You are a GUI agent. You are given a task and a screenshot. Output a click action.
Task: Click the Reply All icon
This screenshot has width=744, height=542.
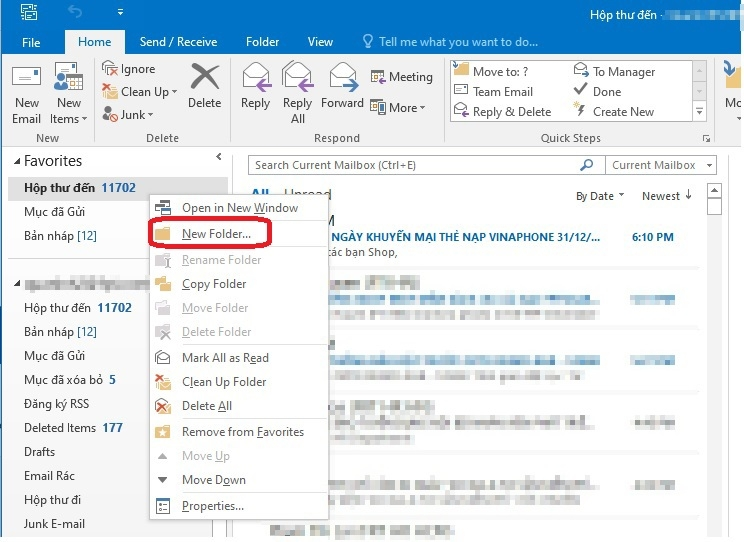(x=298, y=78)
